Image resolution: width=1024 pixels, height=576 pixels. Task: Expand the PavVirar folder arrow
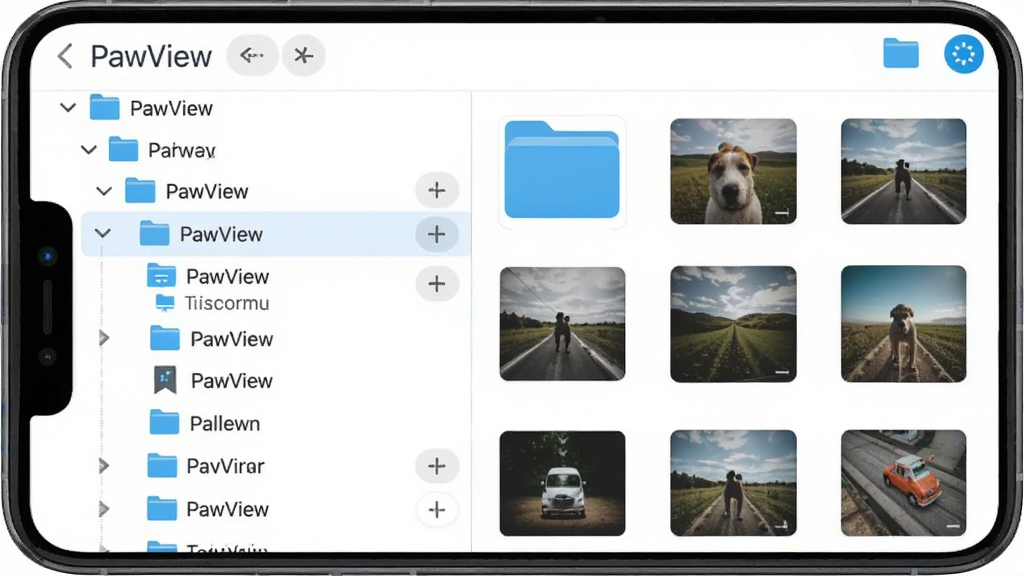(104, 466)
